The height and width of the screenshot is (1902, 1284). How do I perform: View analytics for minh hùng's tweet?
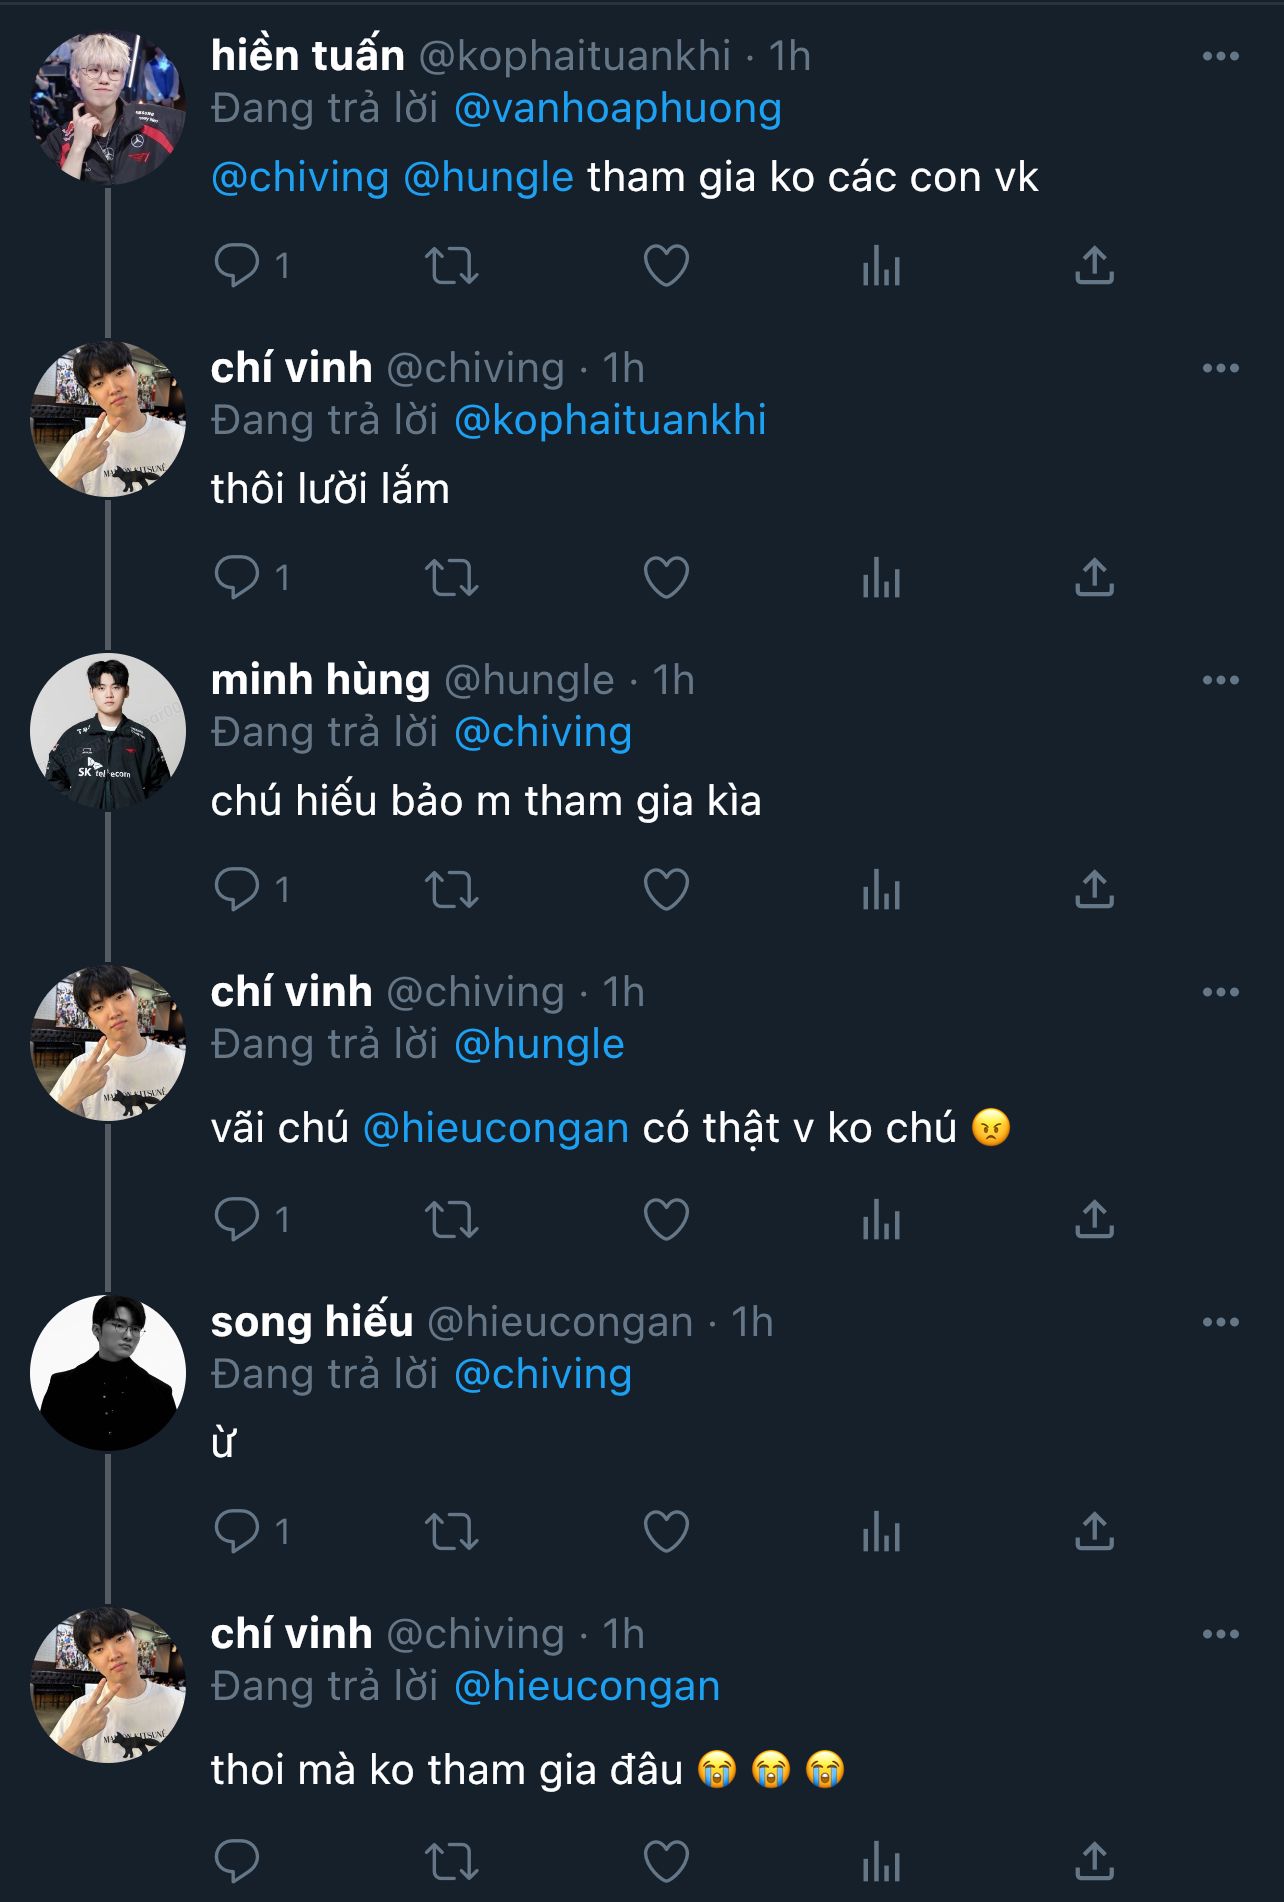tap(881, 890)
